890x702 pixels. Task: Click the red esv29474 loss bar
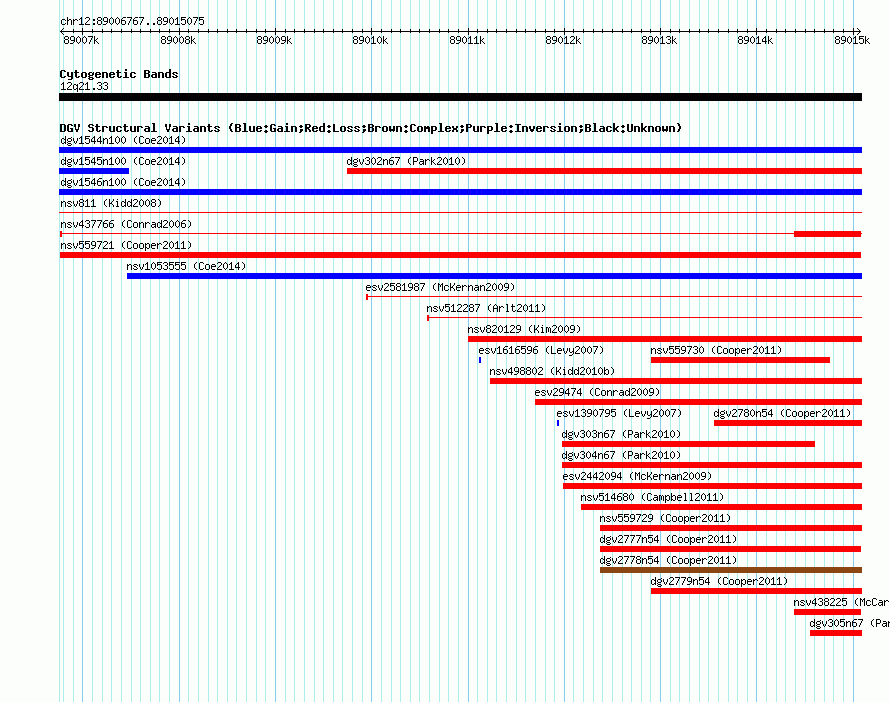click(698, 402)
